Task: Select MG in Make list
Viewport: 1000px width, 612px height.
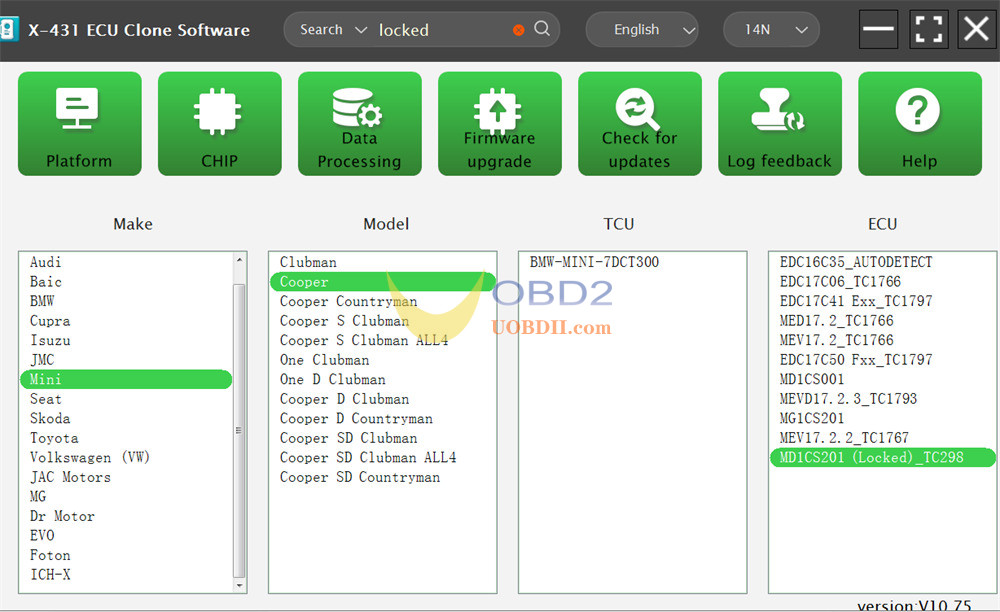Action: coord(126,497)
